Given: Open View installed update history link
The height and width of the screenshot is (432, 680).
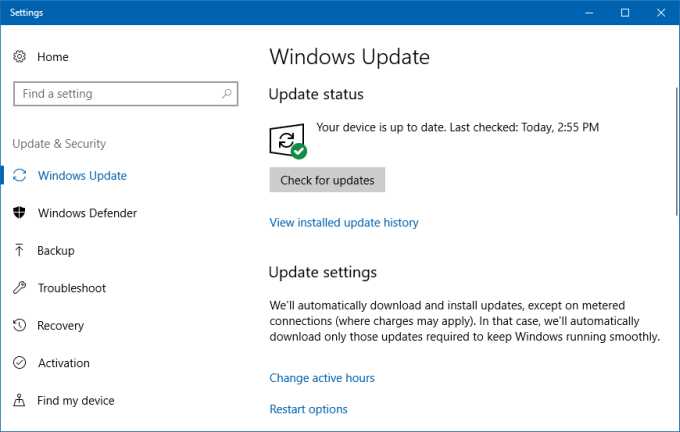Looking at the screenshot, I should pos(344,223).
